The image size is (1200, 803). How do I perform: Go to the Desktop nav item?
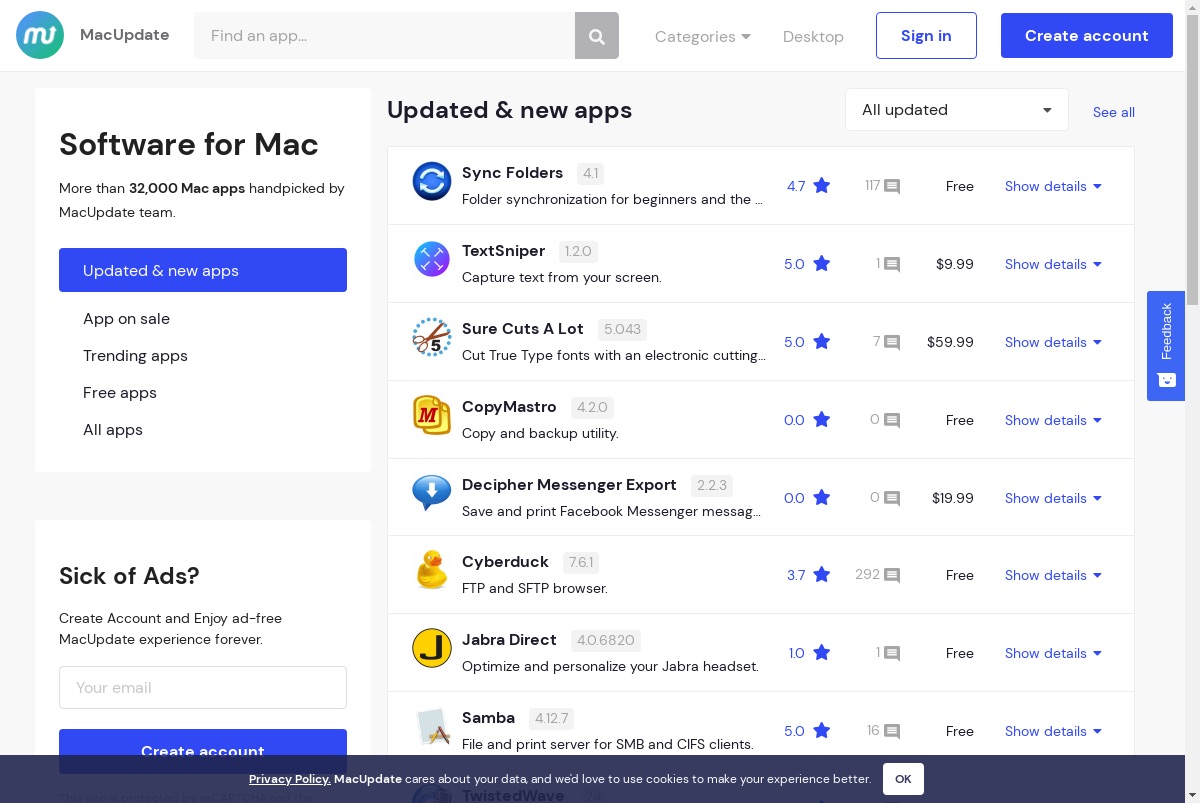813,36
